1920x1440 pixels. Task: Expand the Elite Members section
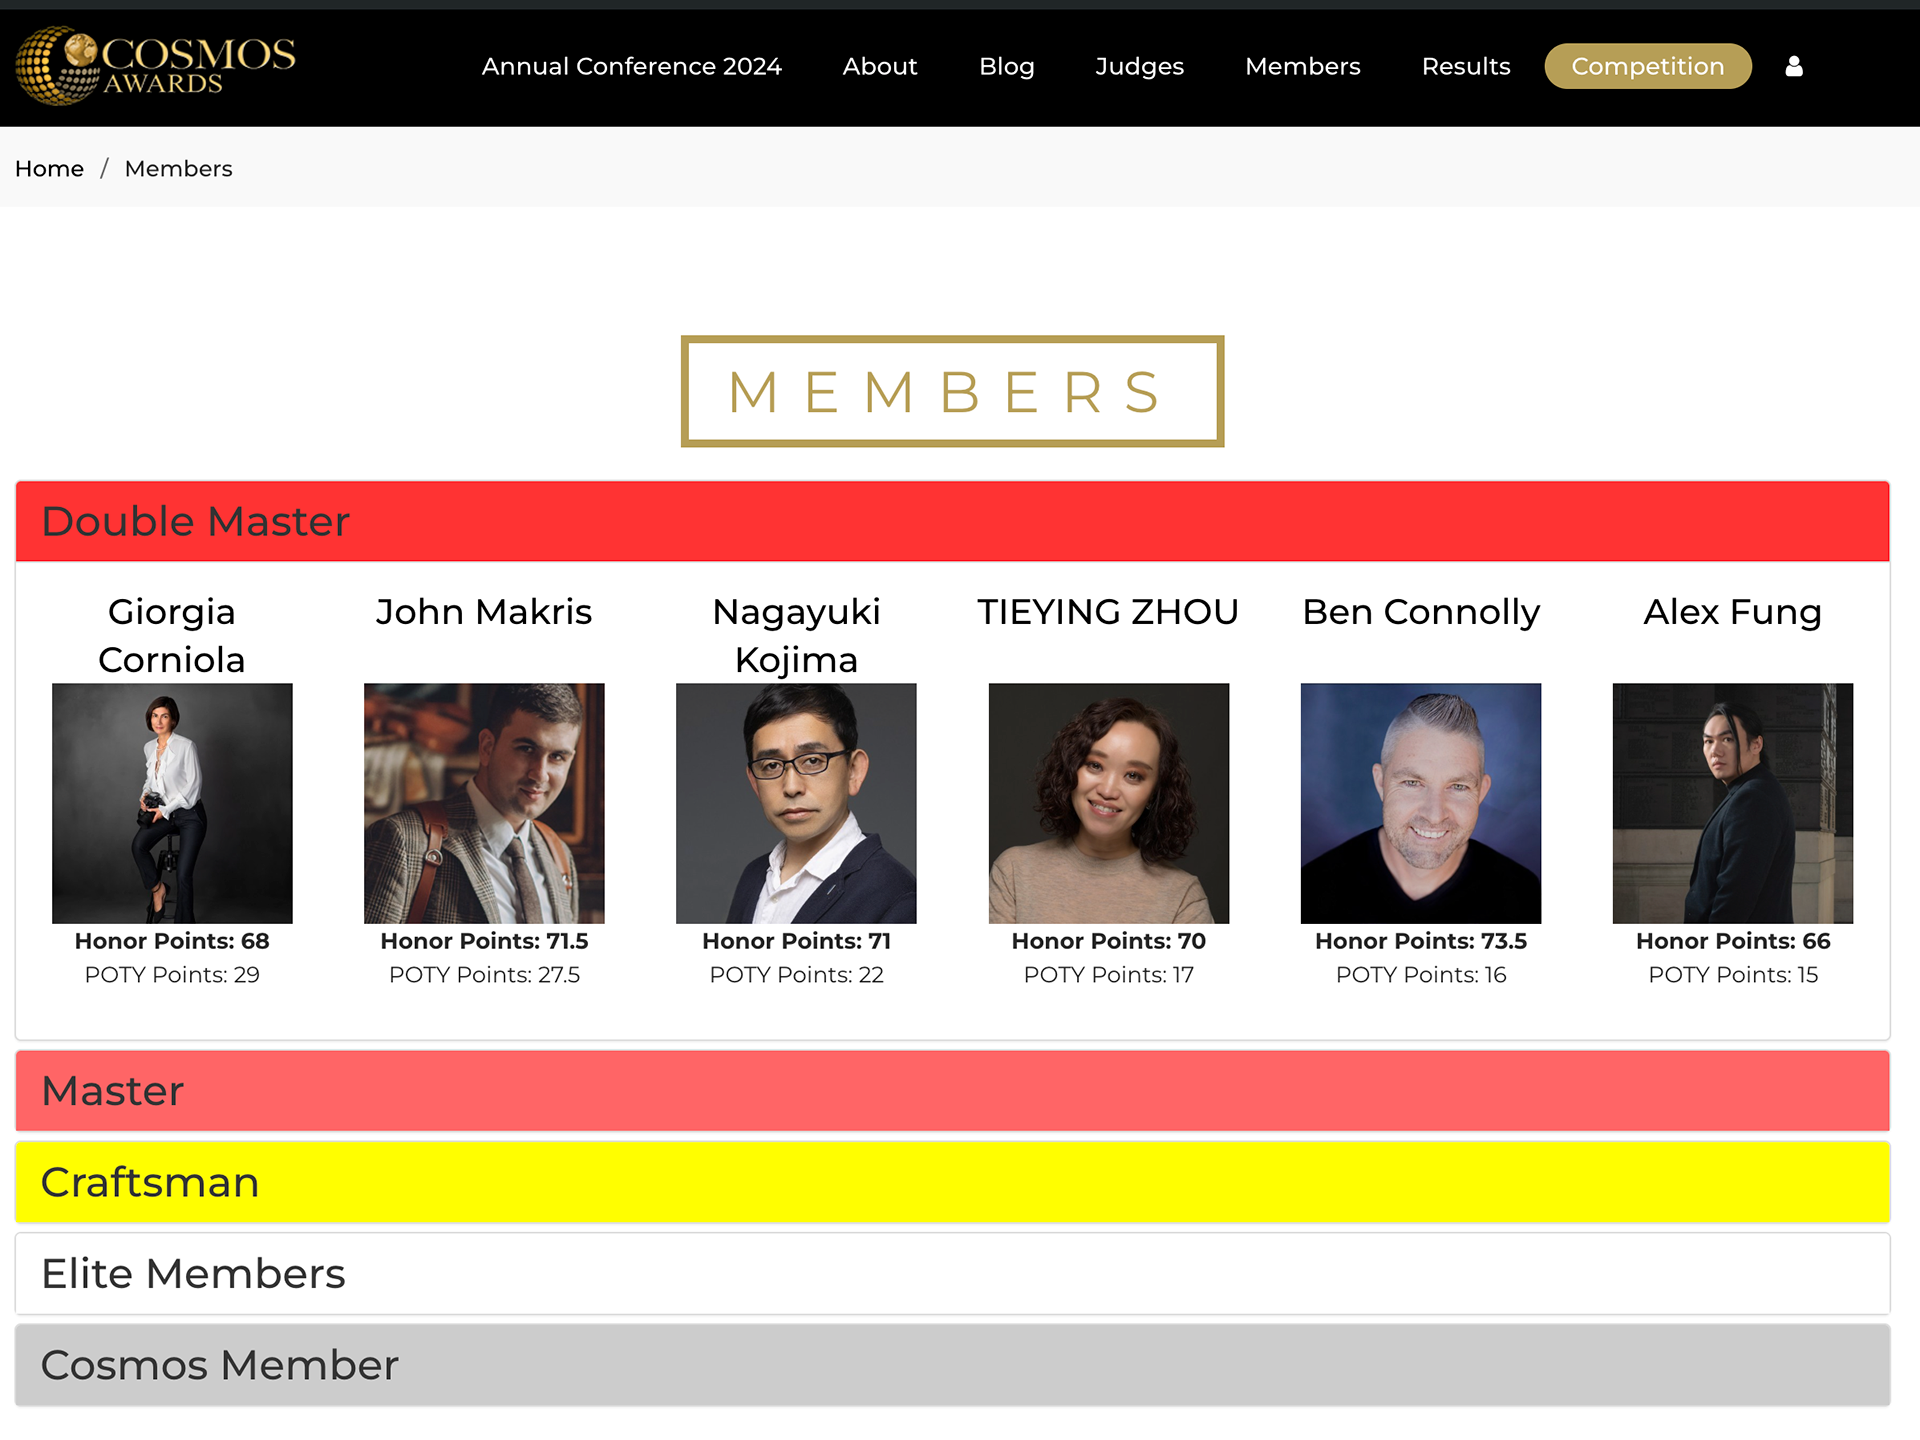[x=952, y=1273]
